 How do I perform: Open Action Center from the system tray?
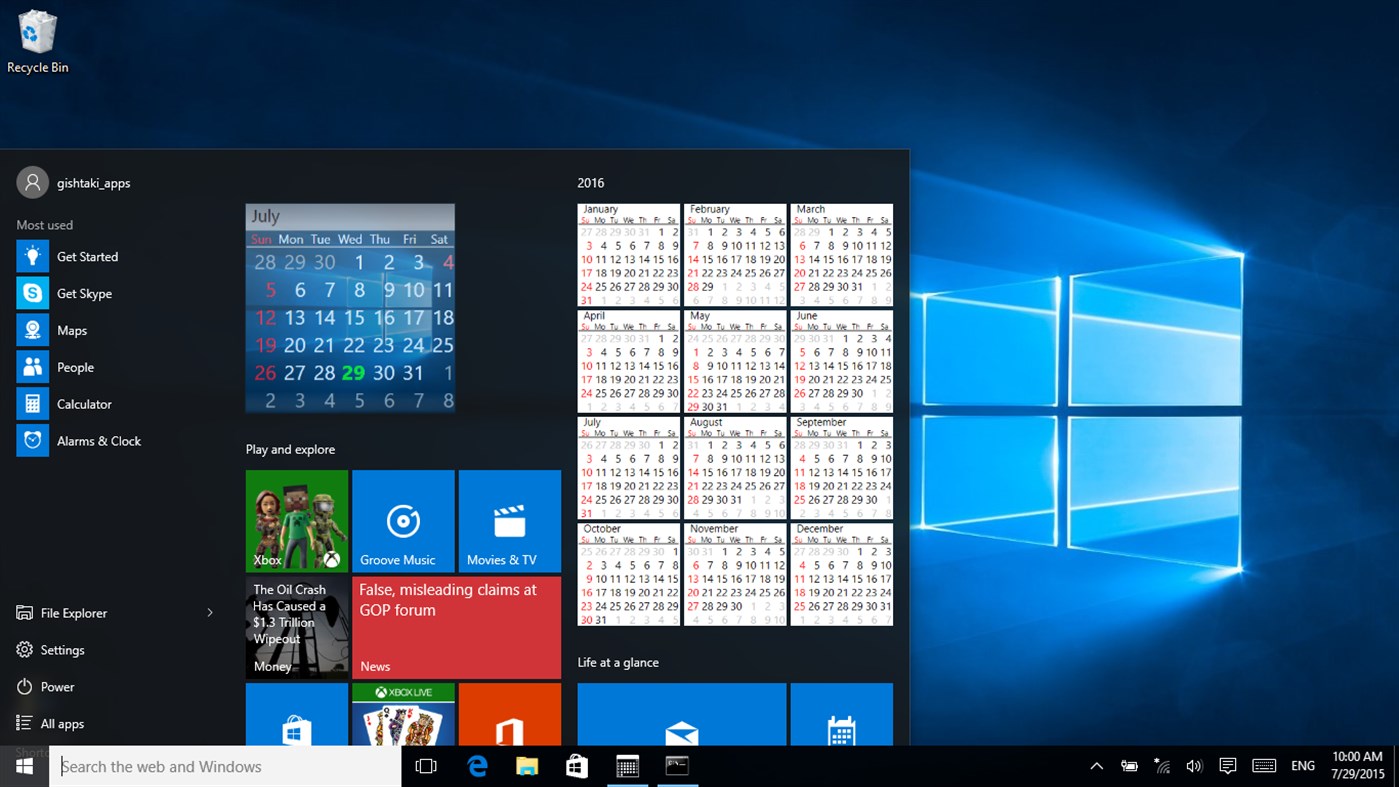(x=1227, y=765)
